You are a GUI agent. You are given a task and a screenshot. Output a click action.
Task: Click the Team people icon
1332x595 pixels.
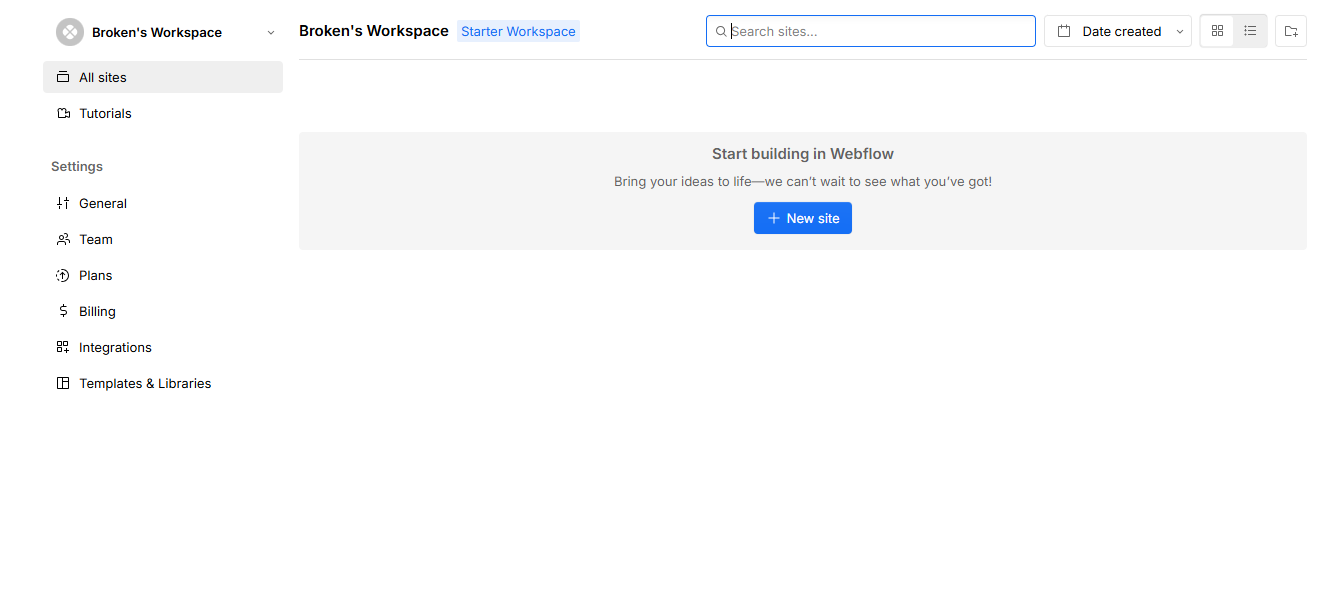pos(63,239)
